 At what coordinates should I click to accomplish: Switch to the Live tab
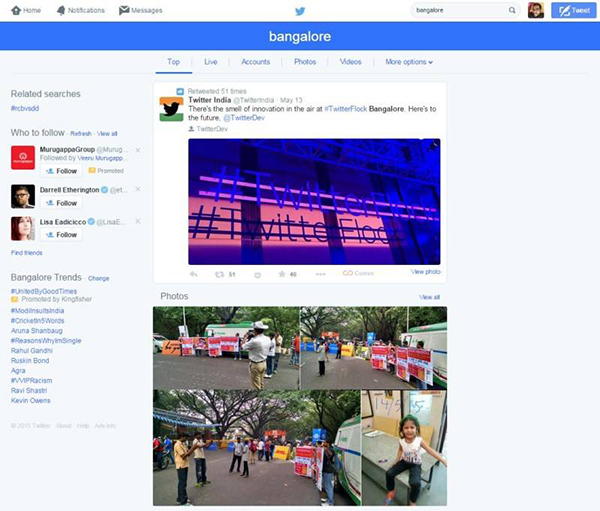210,62
